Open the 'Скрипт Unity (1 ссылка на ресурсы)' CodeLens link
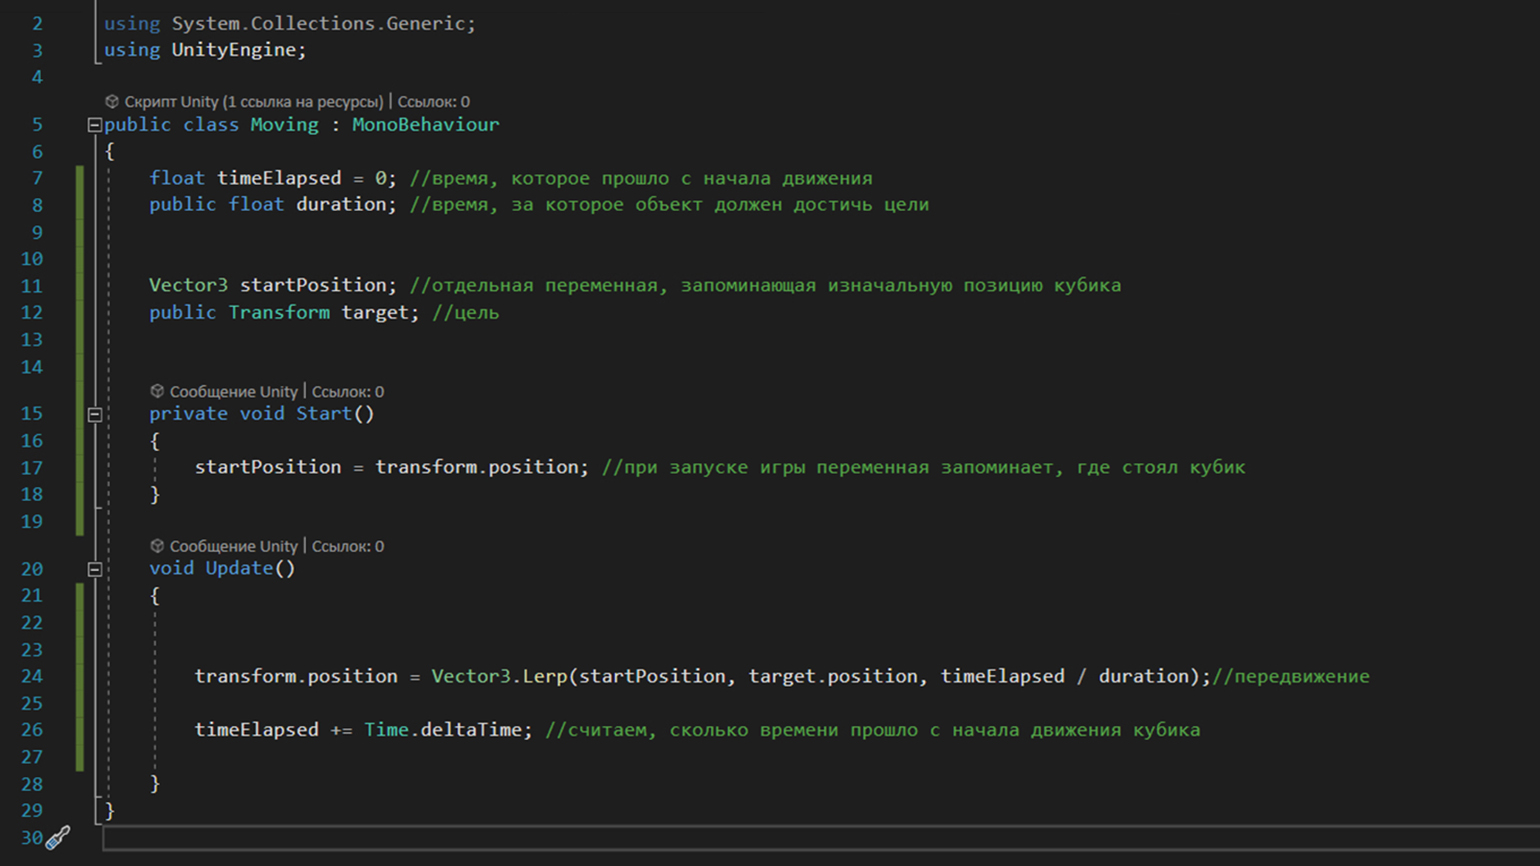 [x=253, y=102]
